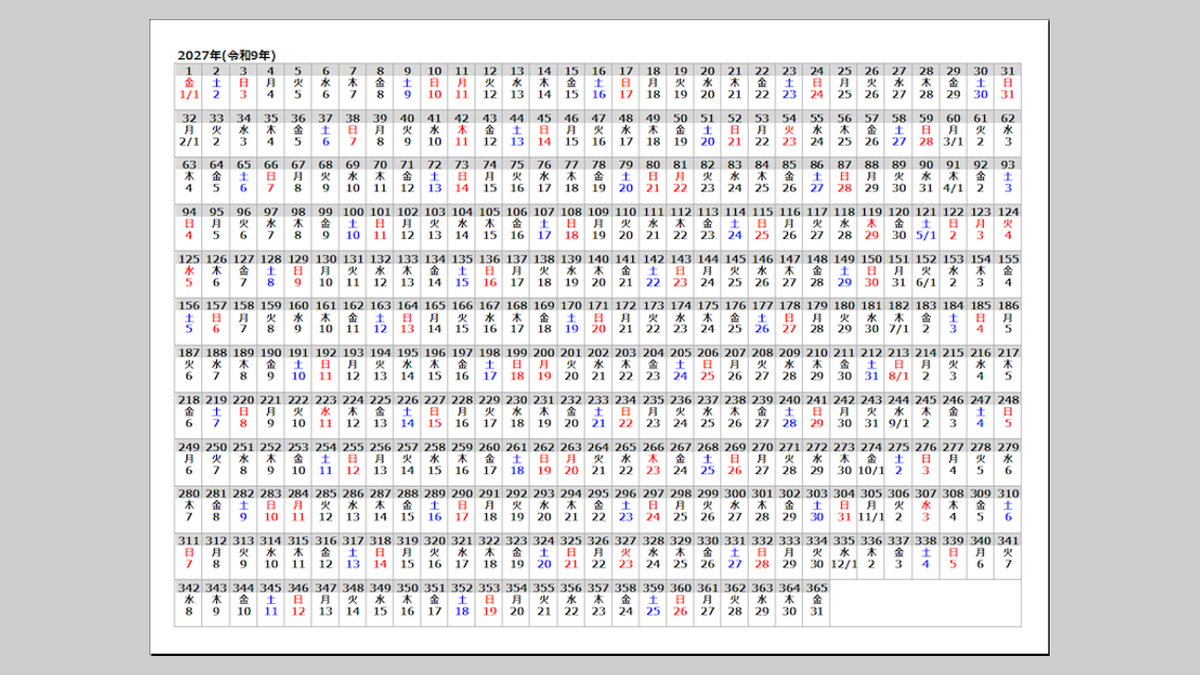Click day-of-year header "32"
This screenshot has height=675, width=1200.
[189, 118]
